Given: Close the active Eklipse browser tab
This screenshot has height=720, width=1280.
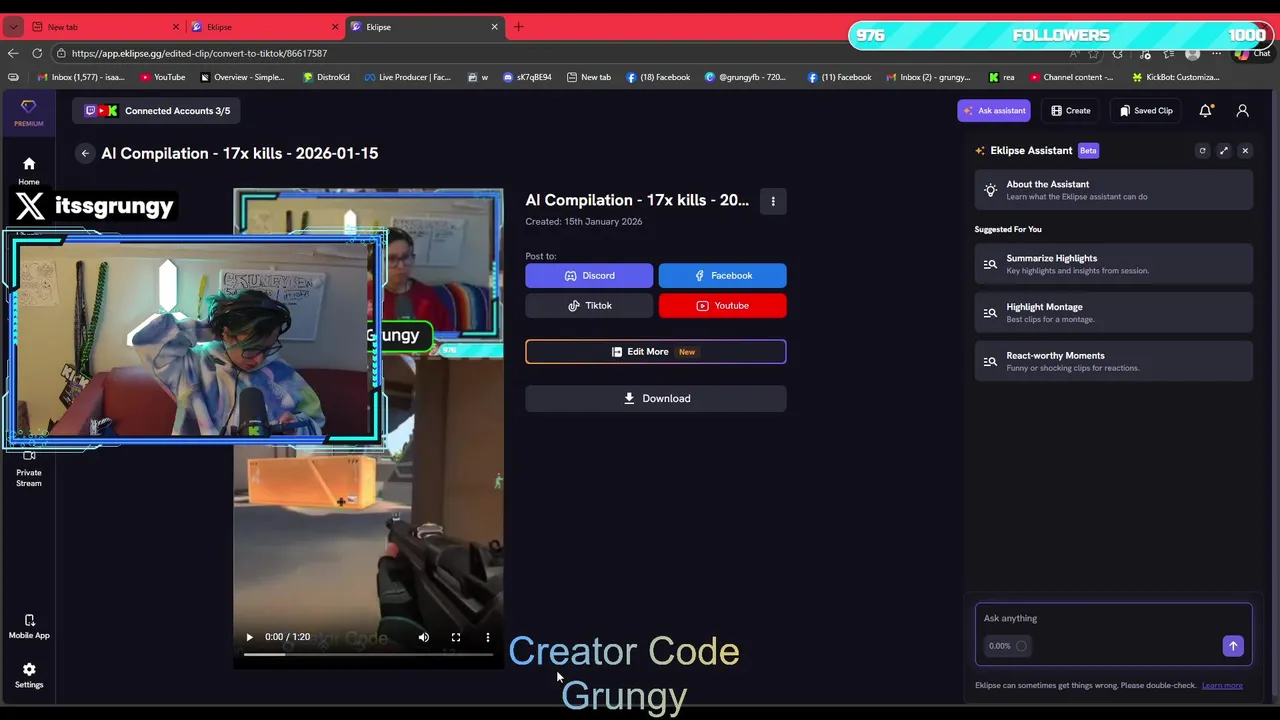Looking at the screenshot, I should tap(494, 27).
